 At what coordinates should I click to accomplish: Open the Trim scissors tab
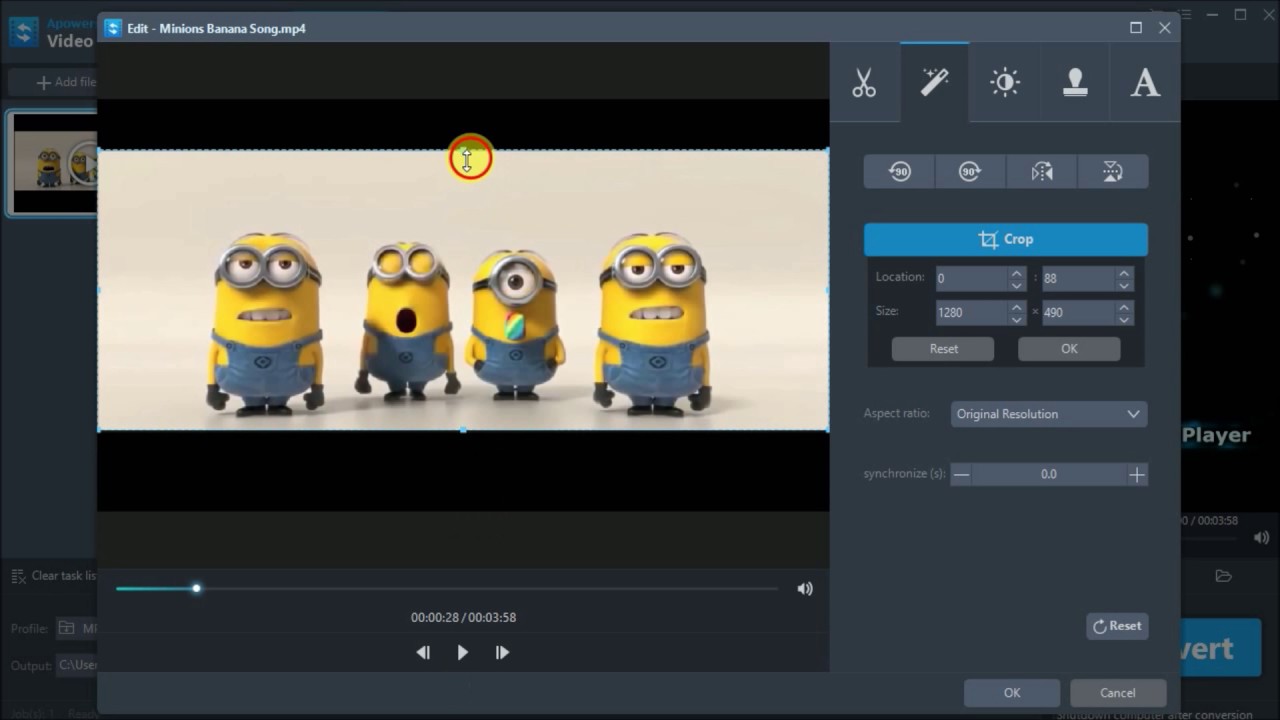click(864, 82)
